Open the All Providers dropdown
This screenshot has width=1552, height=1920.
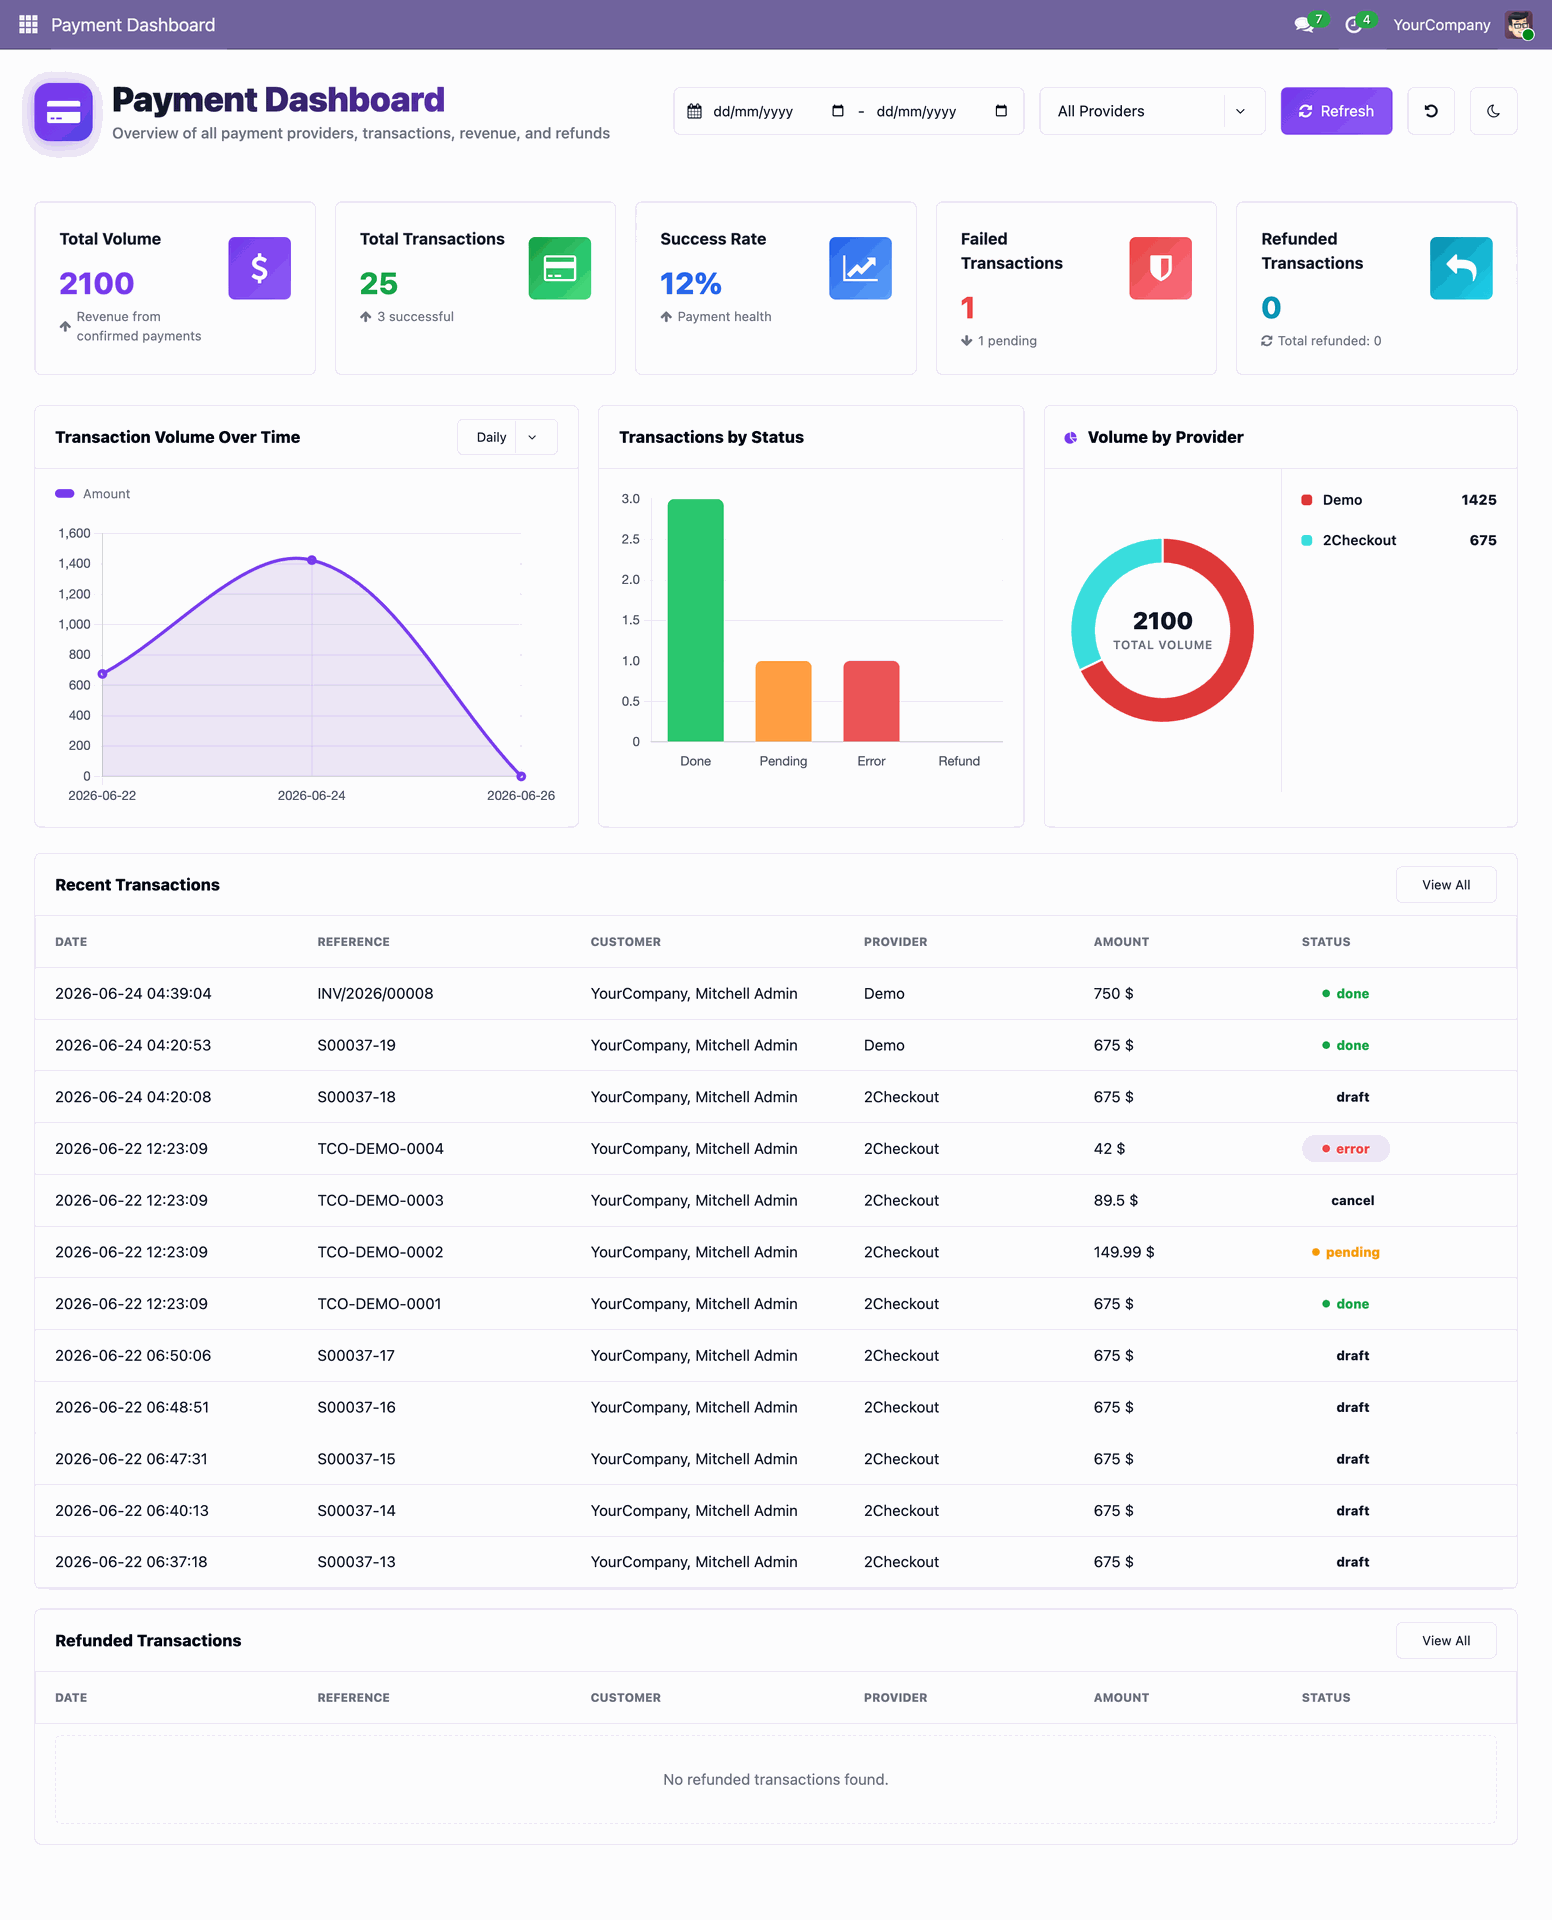(1152, 111)
